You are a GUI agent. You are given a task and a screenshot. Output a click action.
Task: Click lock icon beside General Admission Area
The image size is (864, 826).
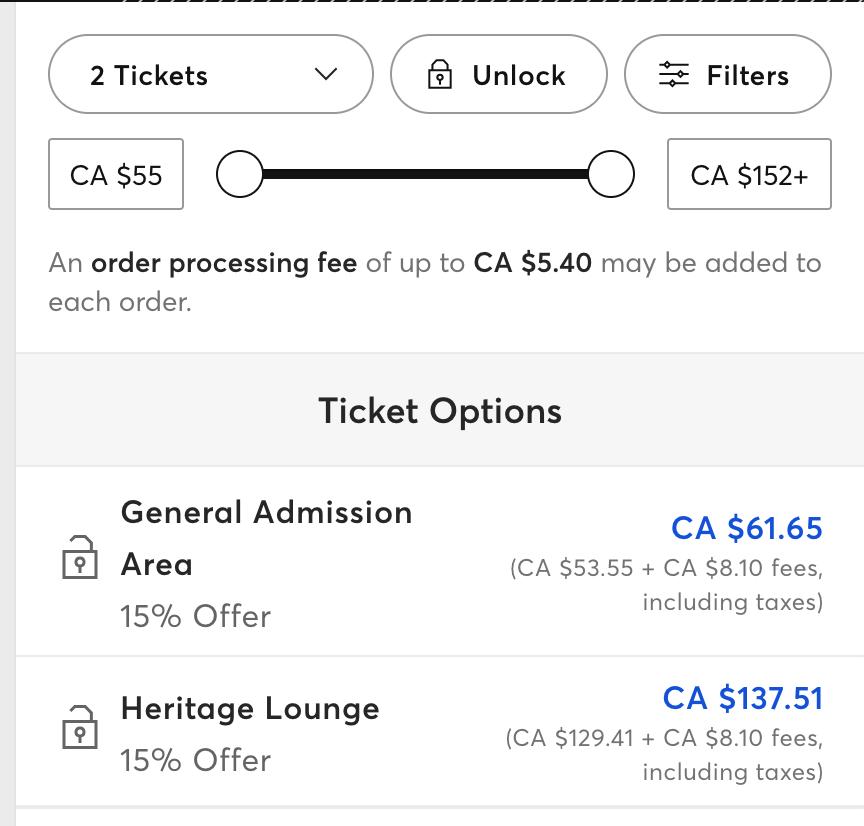click(x=79, y=558)
